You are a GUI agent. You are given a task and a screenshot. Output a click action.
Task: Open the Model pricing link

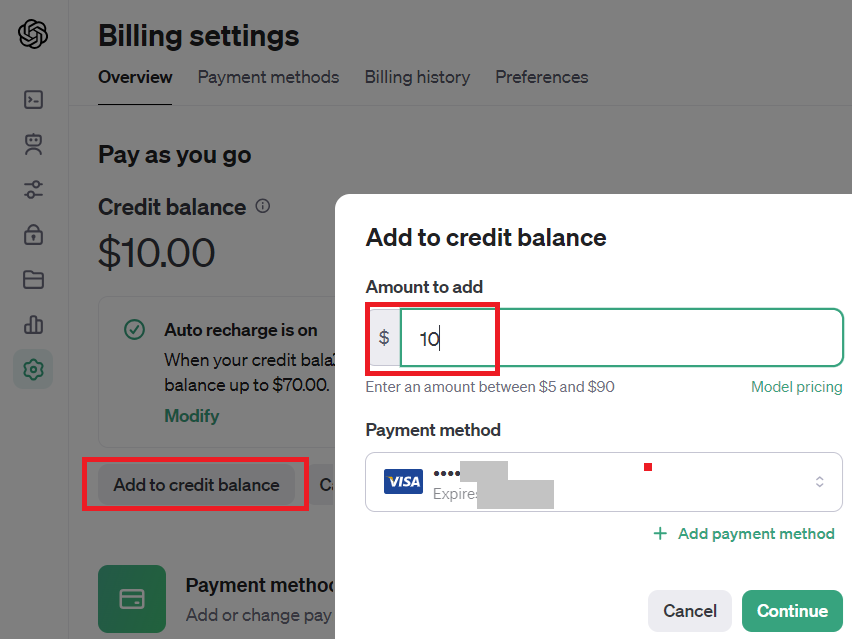pyautogui.click(x=797, y=387)
